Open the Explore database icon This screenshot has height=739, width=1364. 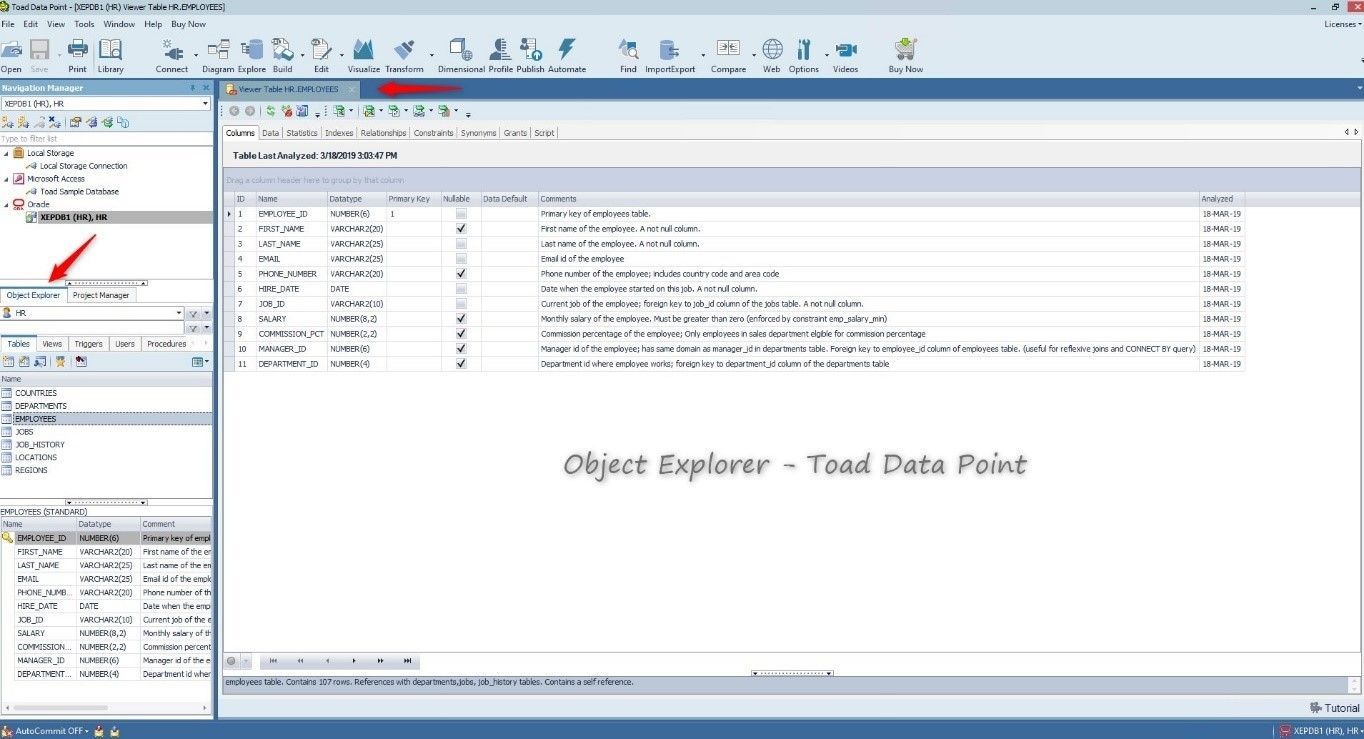coord(252,50)
